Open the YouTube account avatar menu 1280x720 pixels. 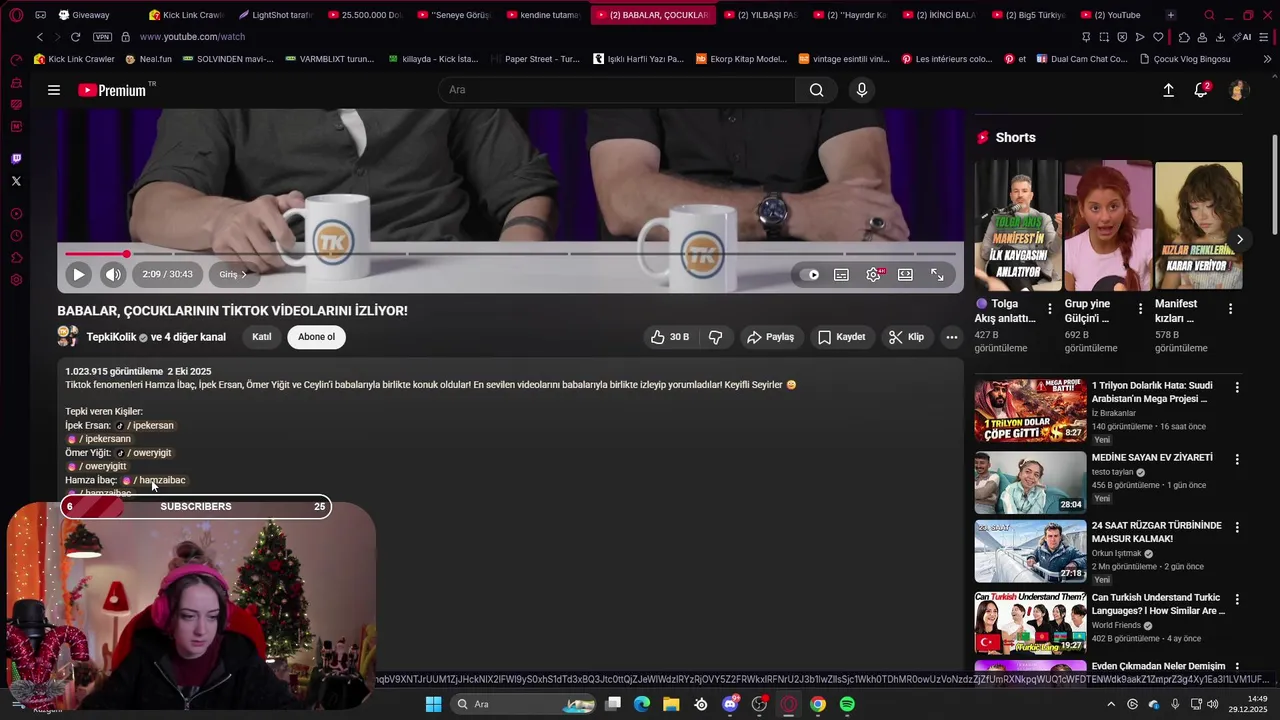(1237, 90)
